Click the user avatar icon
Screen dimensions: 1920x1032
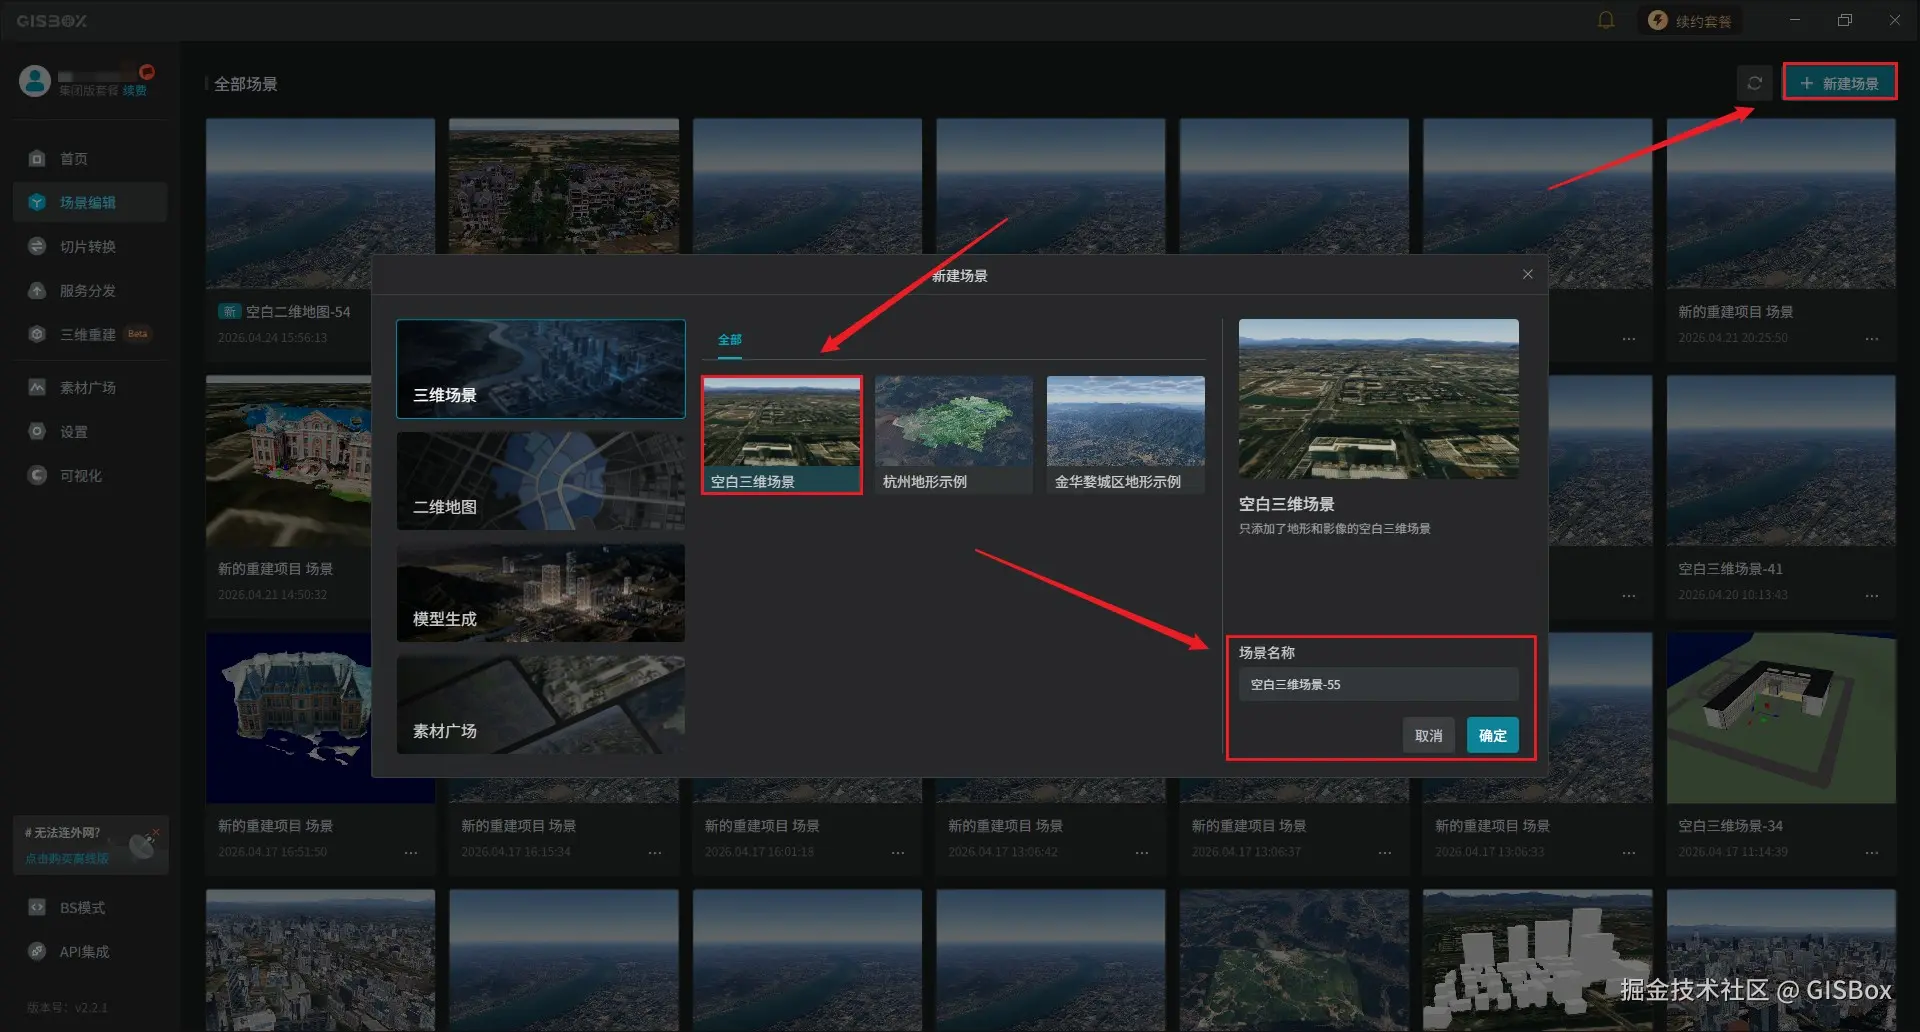tap(35, 81)
